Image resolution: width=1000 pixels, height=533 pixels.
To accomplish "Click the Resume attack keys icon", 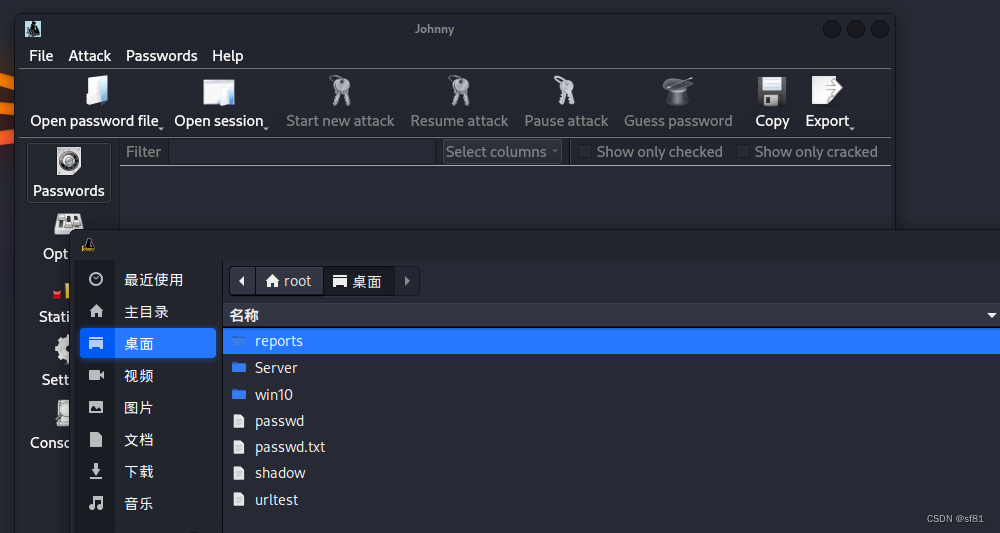I will coord(459,91).
